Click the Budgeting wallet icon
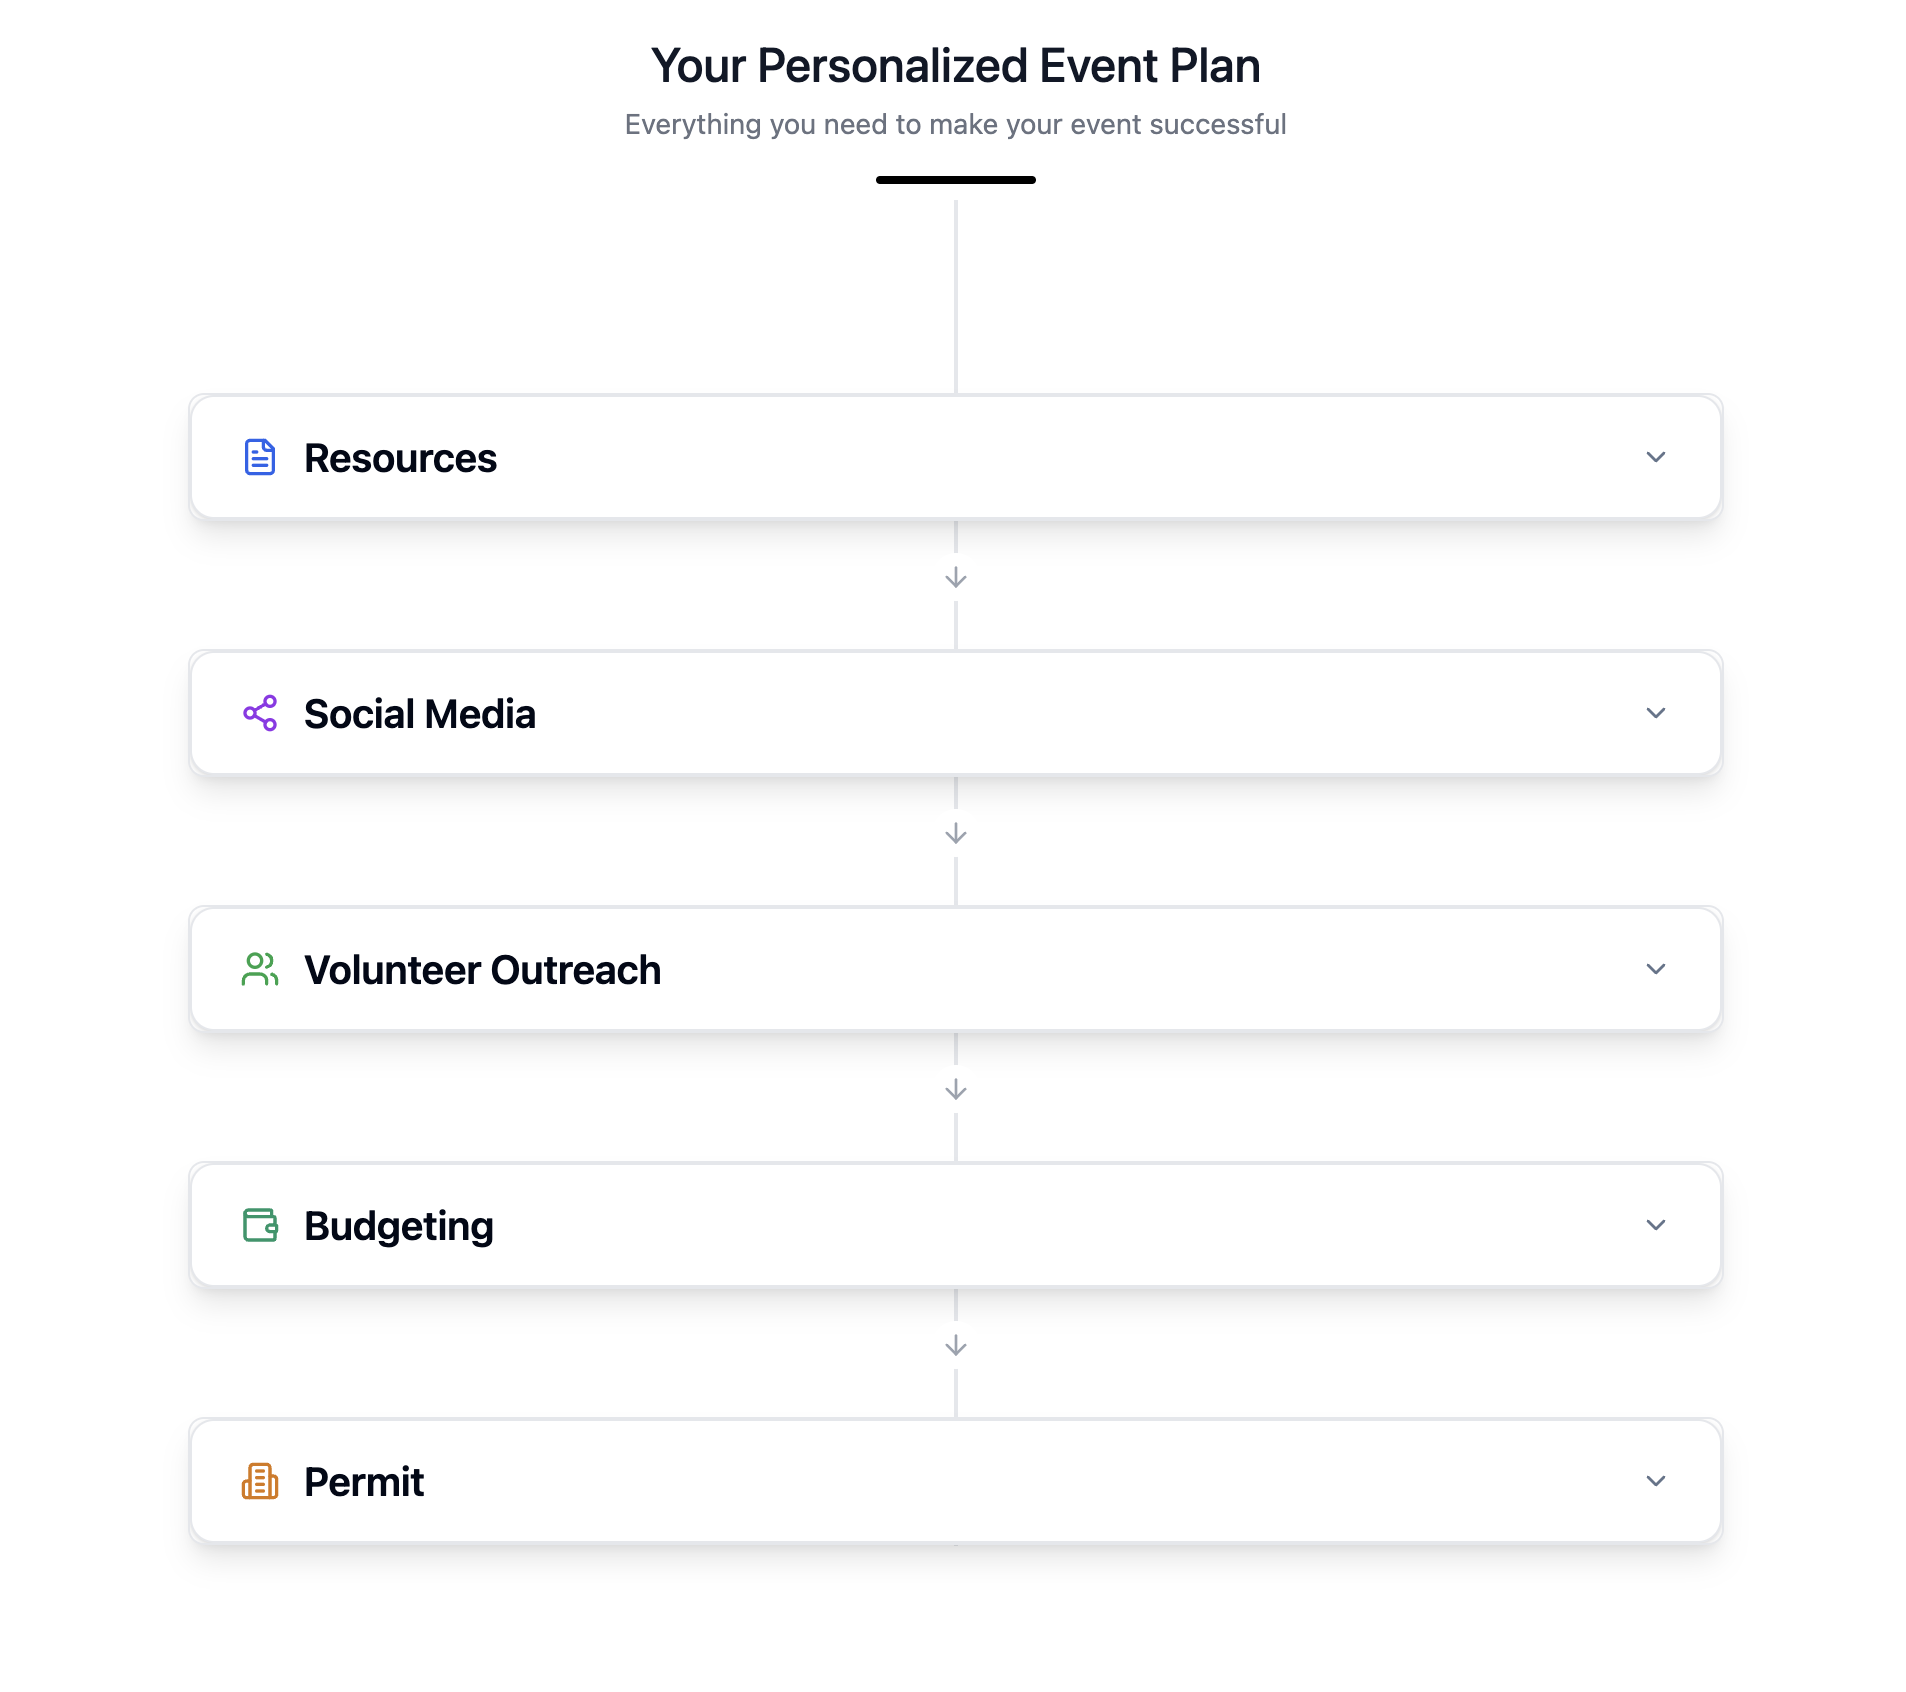Viewport: 1906px width, 1692px height. [260, 1225]
